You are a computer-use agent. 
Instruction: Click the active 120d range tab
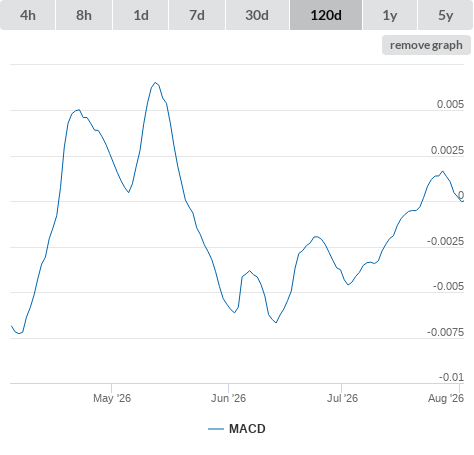click(326, 15)
